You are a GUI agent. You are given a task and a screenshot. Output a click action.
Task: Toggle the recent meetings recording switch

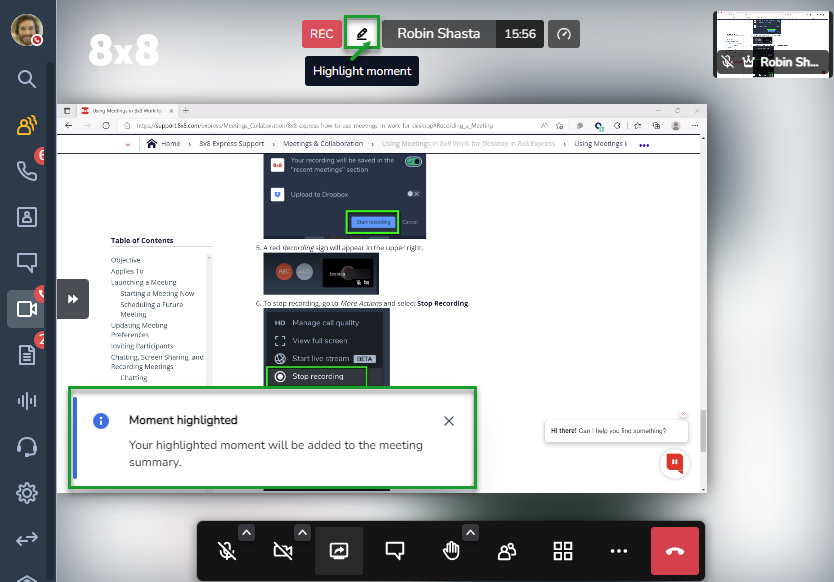(413, 161)
